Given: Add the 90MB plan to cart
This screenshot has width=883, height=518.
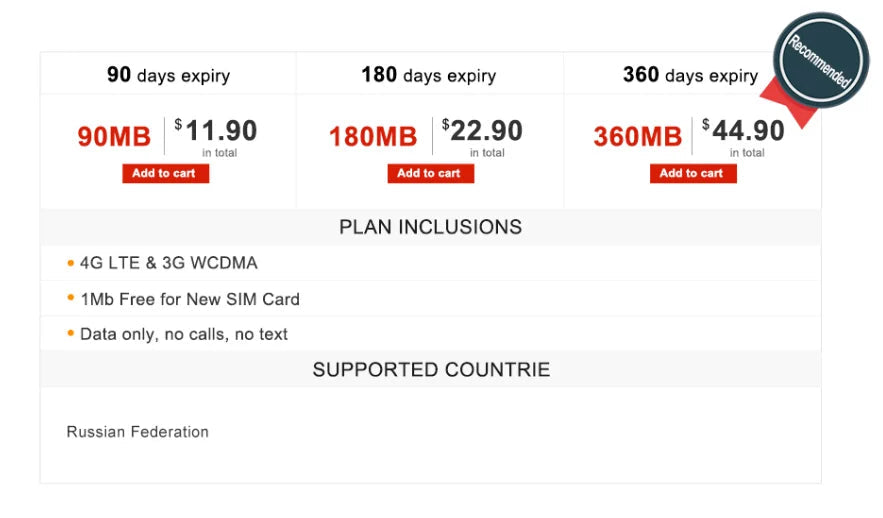Looking at the screenshot, I should [165, 173].
